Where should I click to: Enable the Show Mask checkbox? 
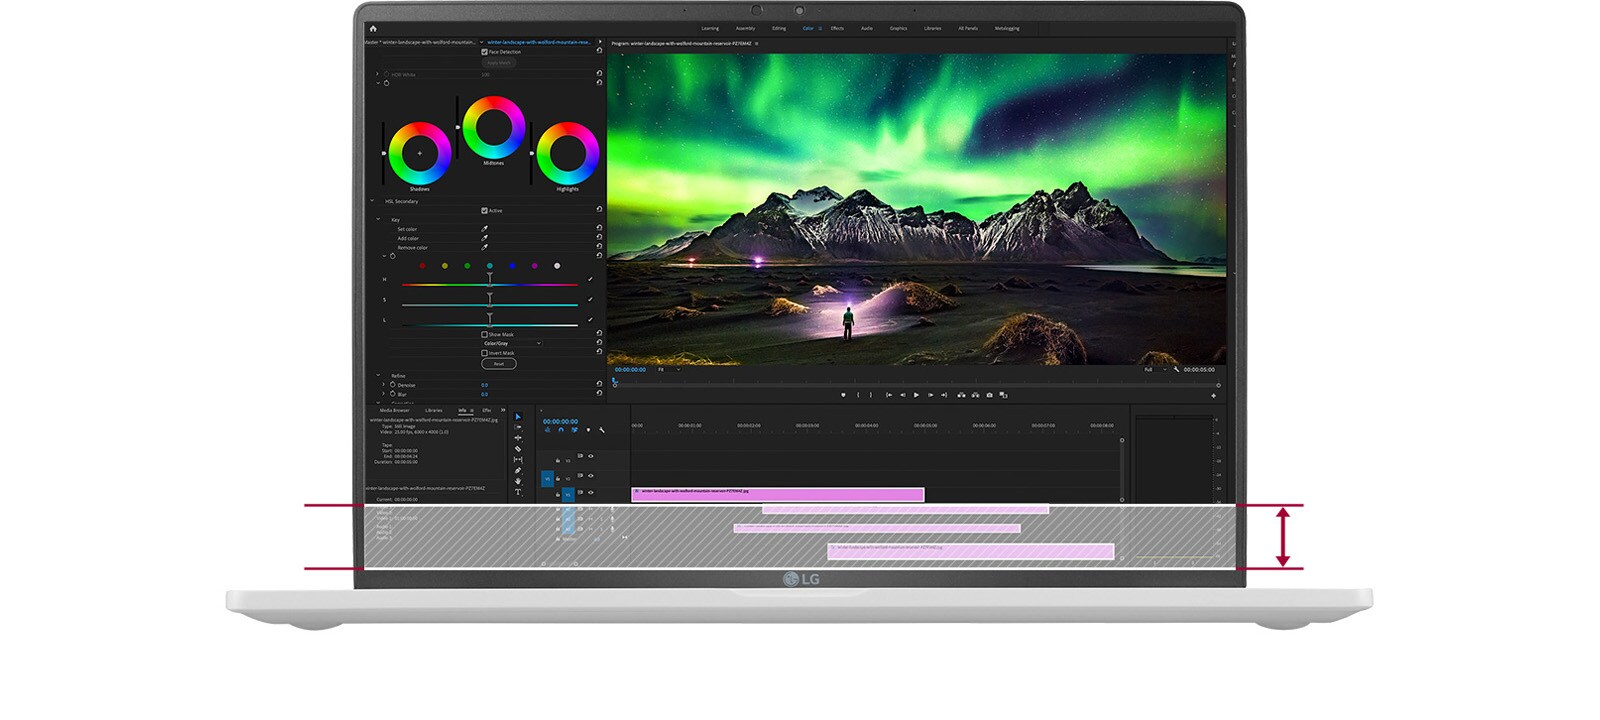tap(485, 335)
